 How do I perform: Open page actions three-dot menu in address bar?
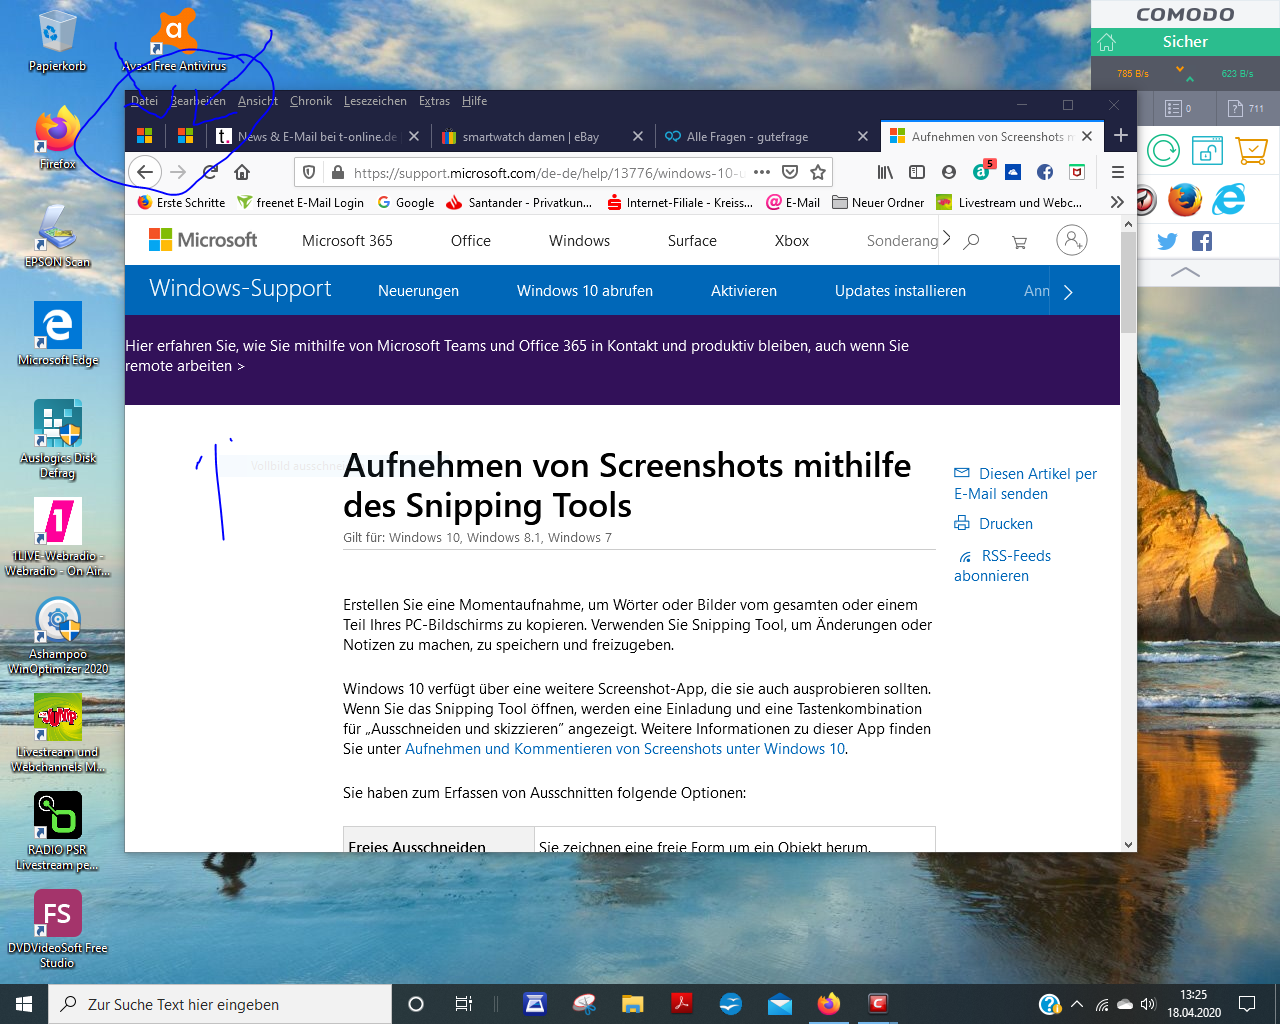pos(762,172)
